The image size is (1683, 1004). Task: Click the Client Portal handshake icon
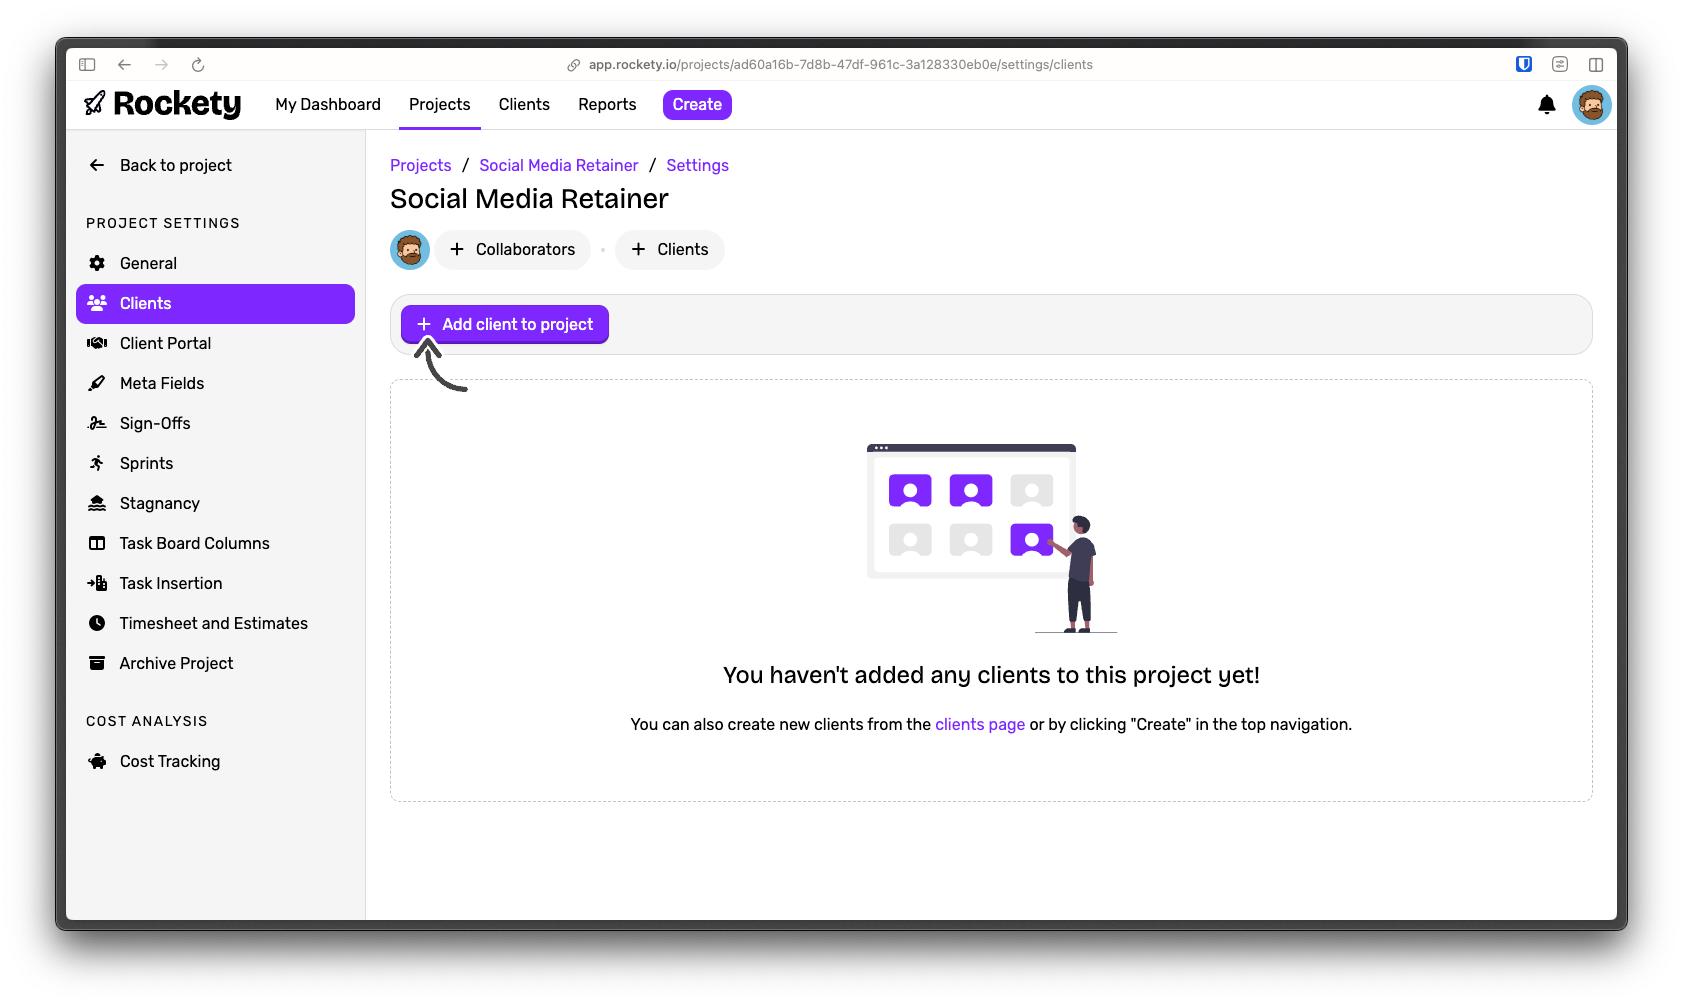[x=97, y=343]
